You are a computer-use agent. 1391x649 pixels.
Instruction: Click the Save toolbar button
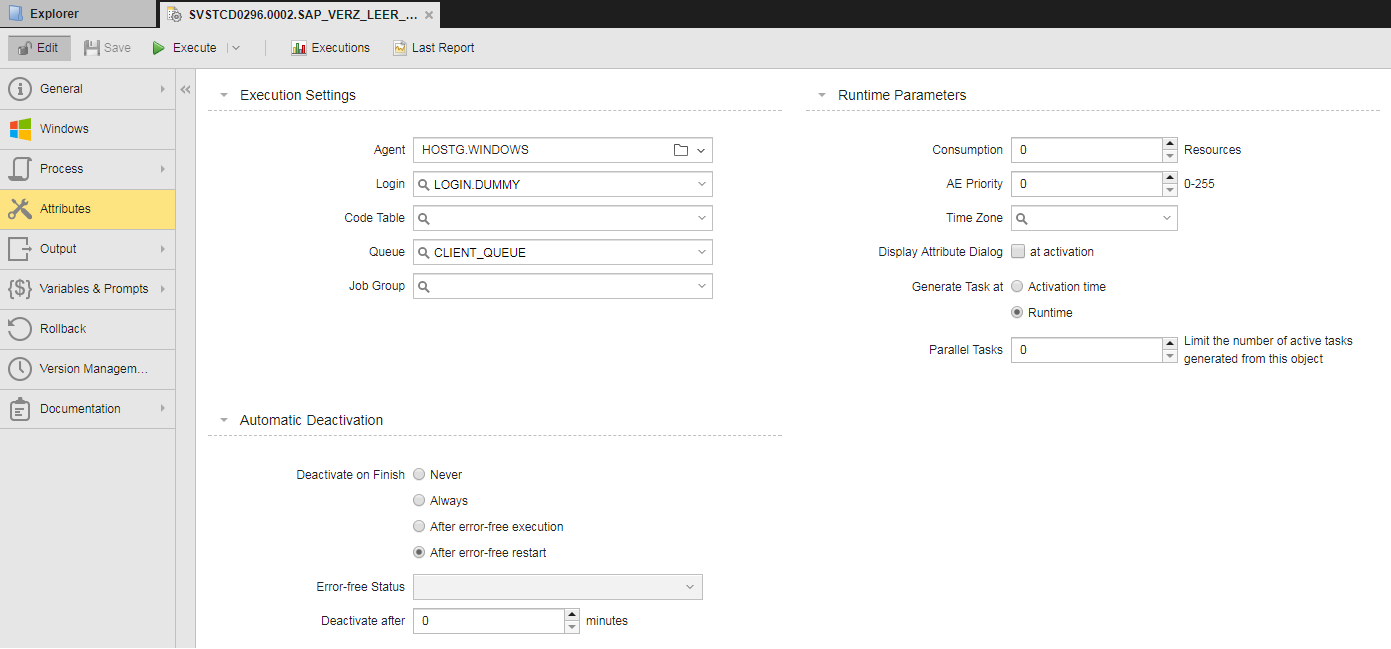point(107,48)
